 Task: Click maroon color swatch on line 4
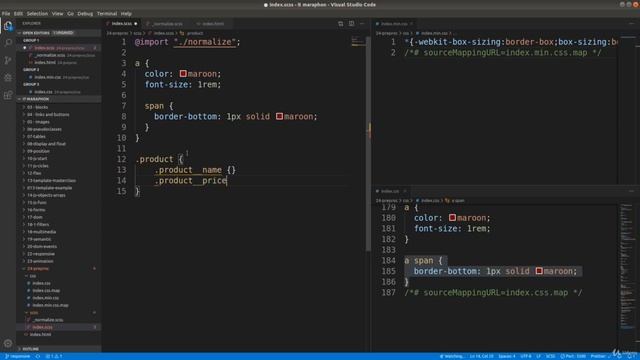click(183, 74)
